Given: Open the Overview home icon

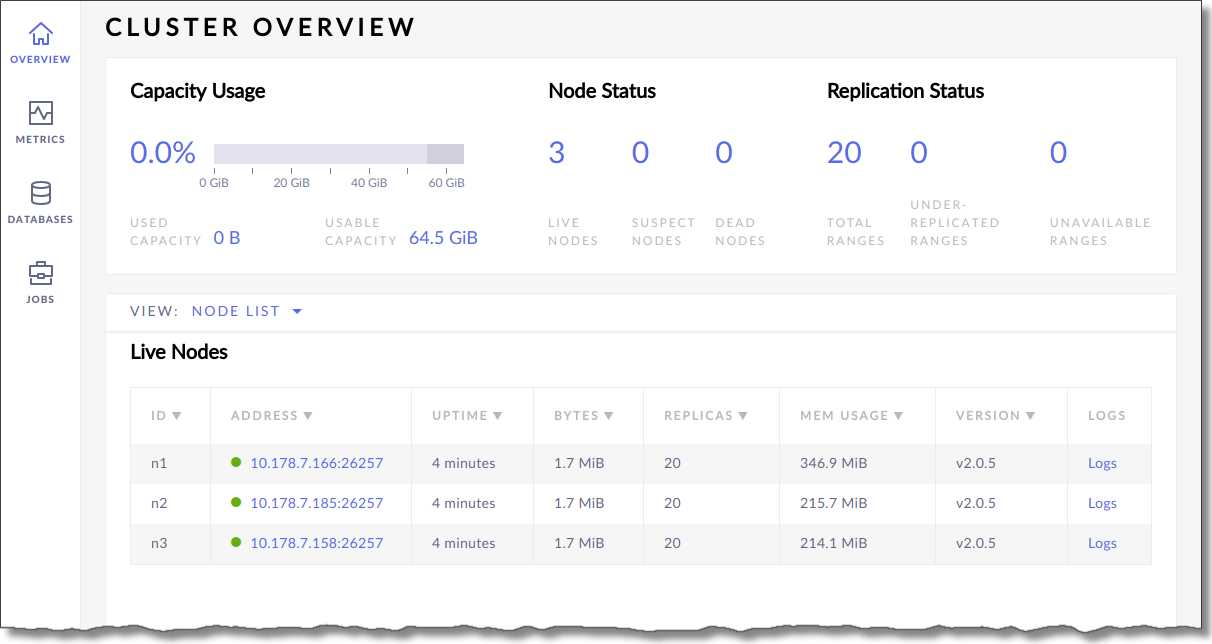Looking at the screenshot, I should (40, 34).
